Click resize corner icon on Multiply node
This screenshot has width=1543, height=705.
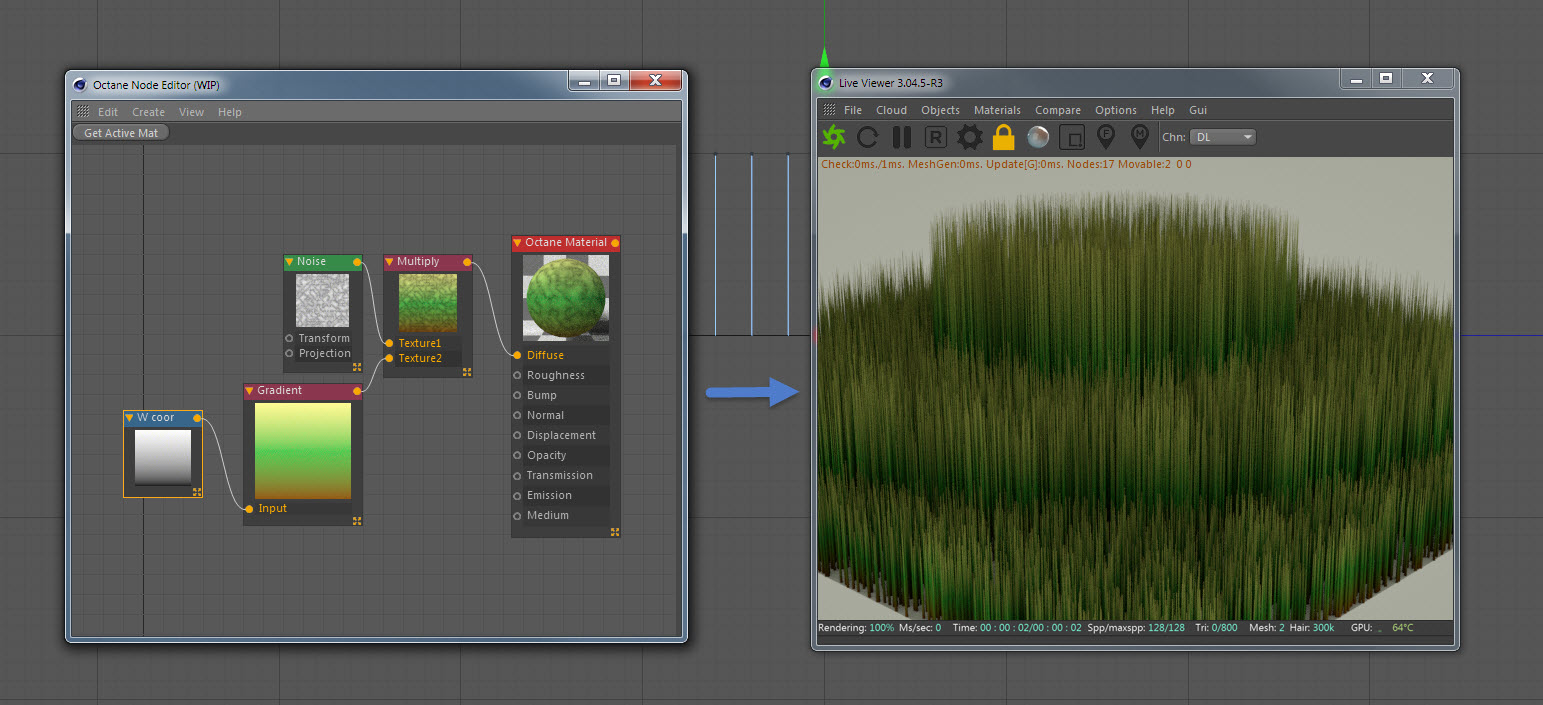click(467, 372)
